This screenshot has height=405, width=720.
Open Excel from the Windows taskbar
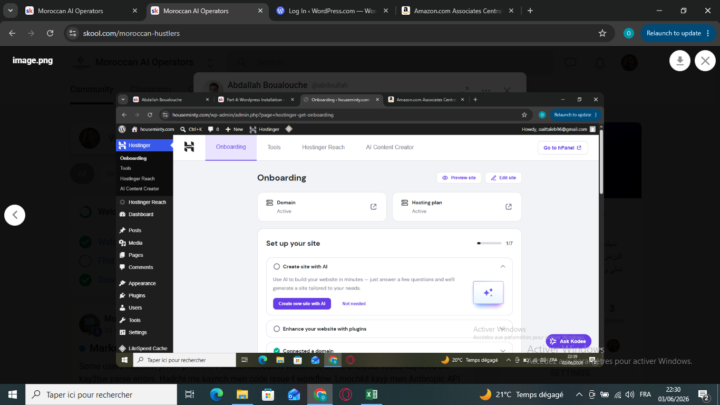coord(371,394)
